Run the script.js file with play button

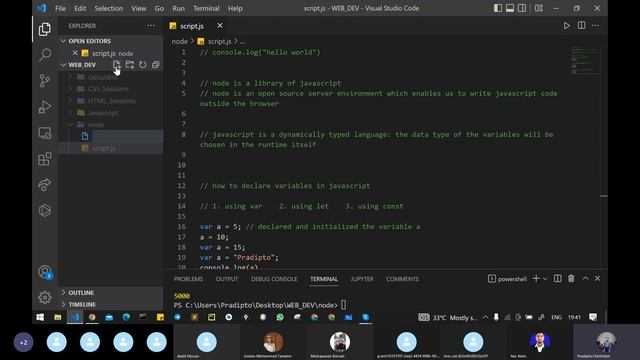567,26
